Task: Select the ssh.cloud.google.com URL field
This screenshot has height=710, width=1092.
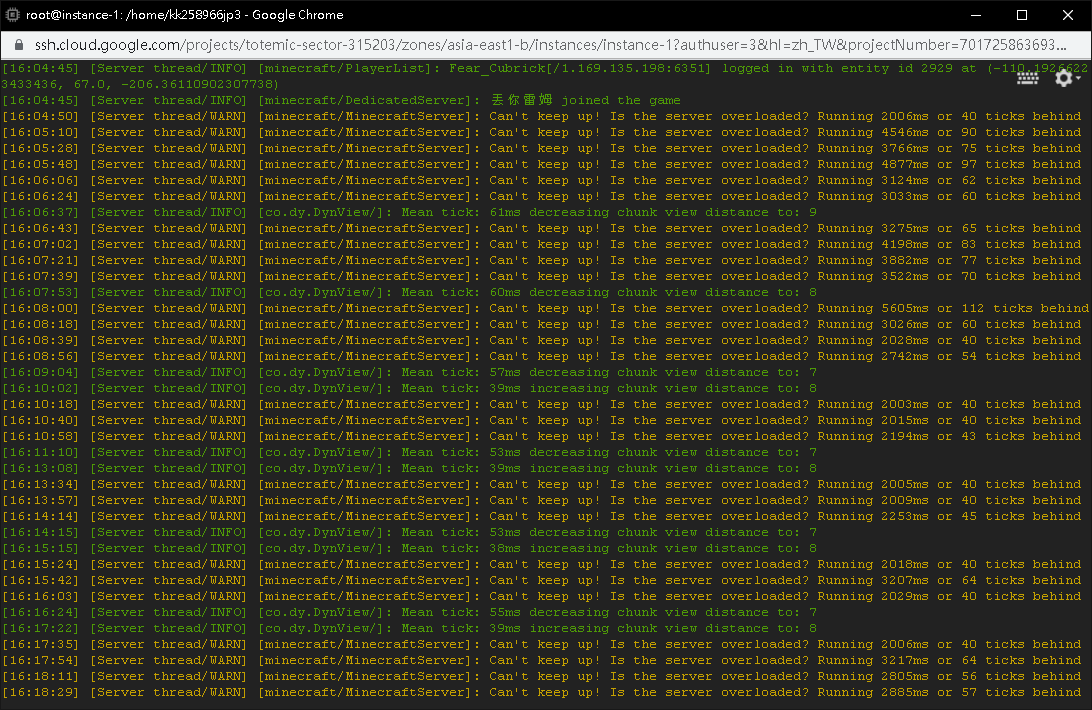Action: 550,45
